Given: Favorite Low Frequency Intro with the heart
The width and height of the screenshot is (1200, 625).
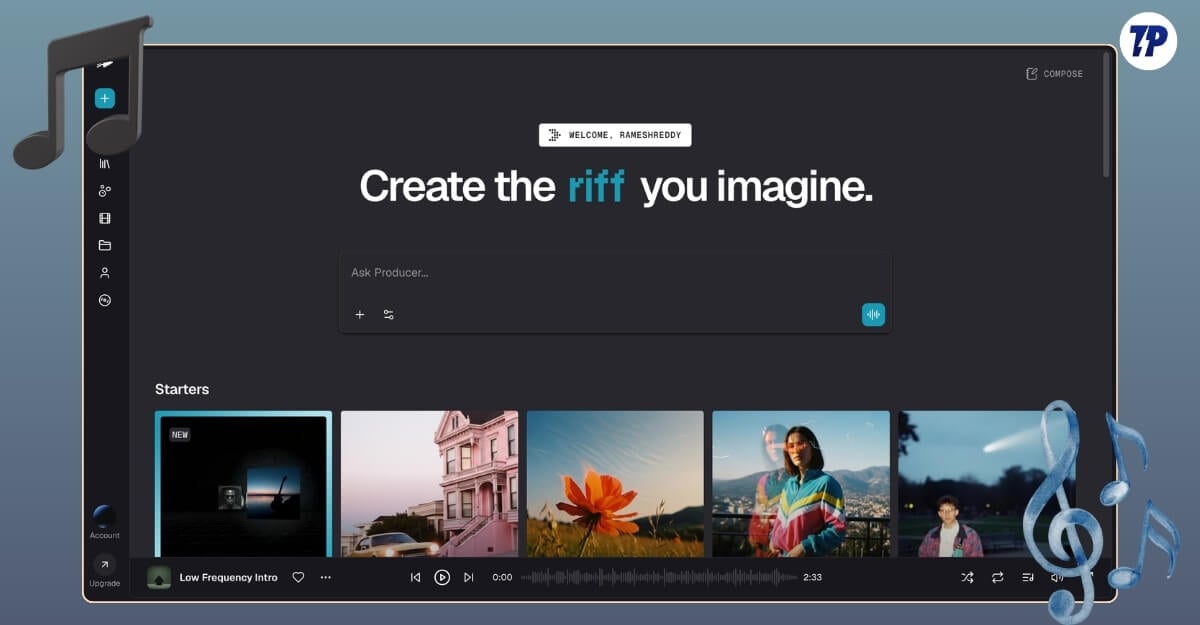Looking at the screenshot, I should [x=297, y=577].
